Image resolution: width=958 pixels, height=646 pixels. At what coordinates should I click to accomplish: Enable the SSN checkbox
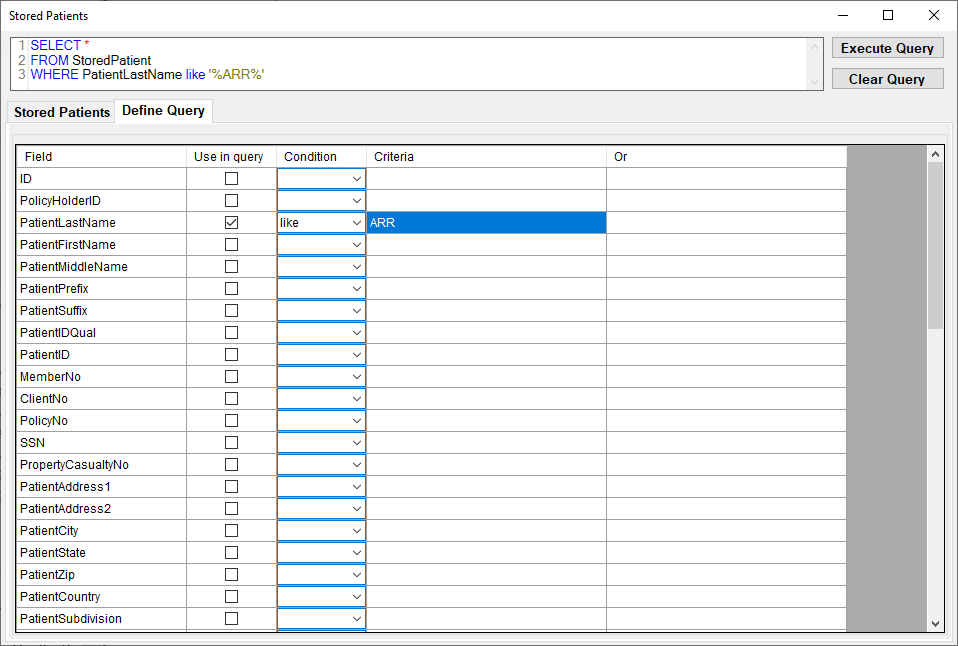click(232, 442)
